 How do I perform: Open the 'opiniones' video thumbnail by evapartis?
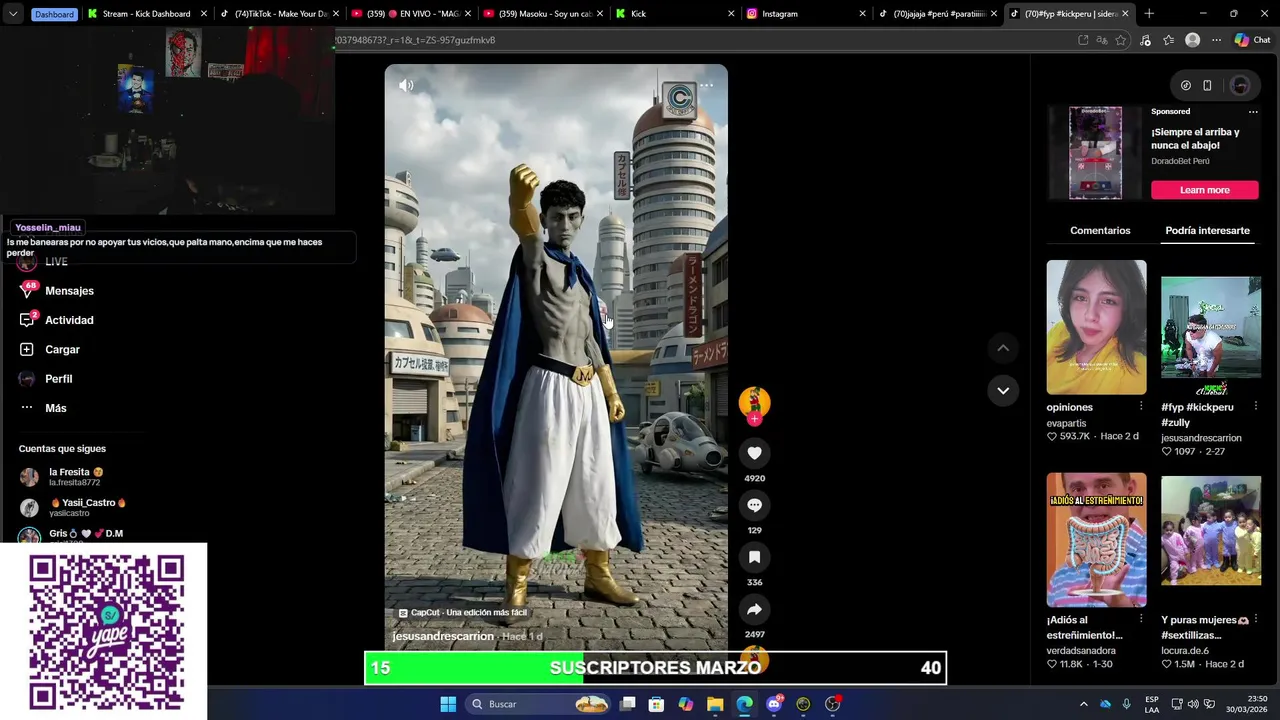[x=1096, y=327]
